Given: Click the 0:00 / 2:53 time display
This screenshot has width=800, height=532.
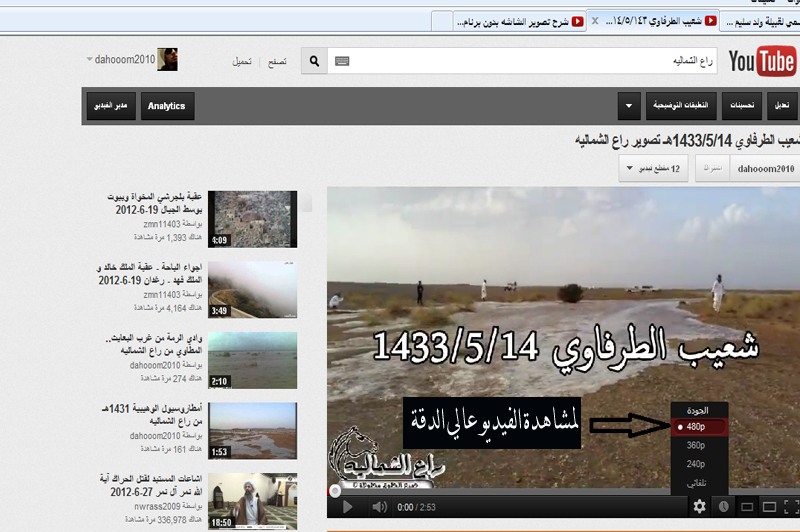Looking at the screenshot, I should (416, 508).
